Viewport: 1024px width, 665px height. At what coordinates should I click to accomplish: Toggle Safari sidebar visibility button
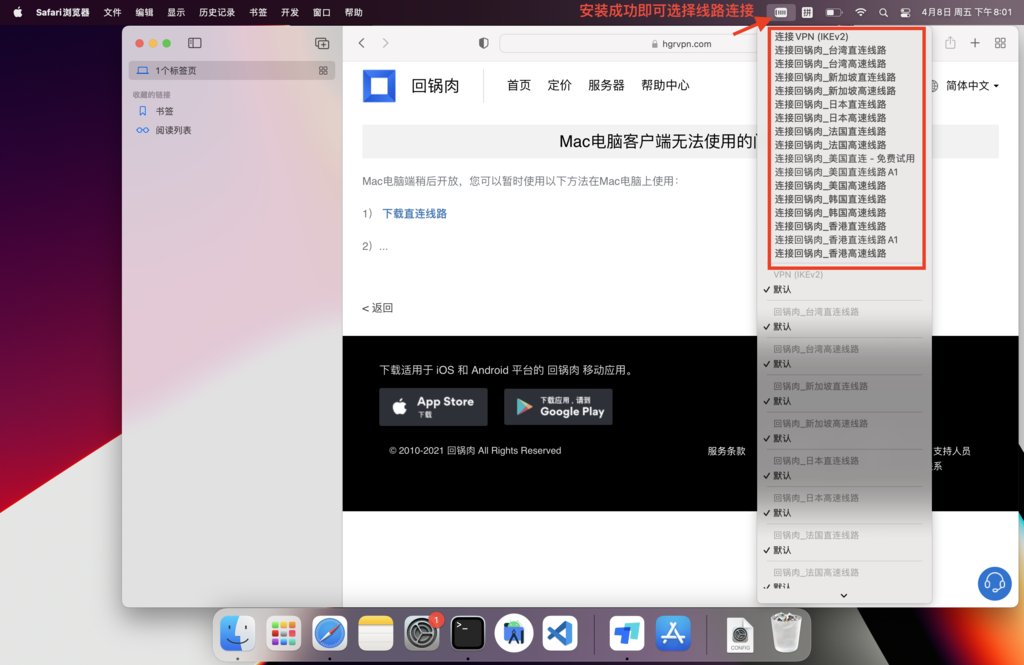pyautogui.click(x=195, y=43)
